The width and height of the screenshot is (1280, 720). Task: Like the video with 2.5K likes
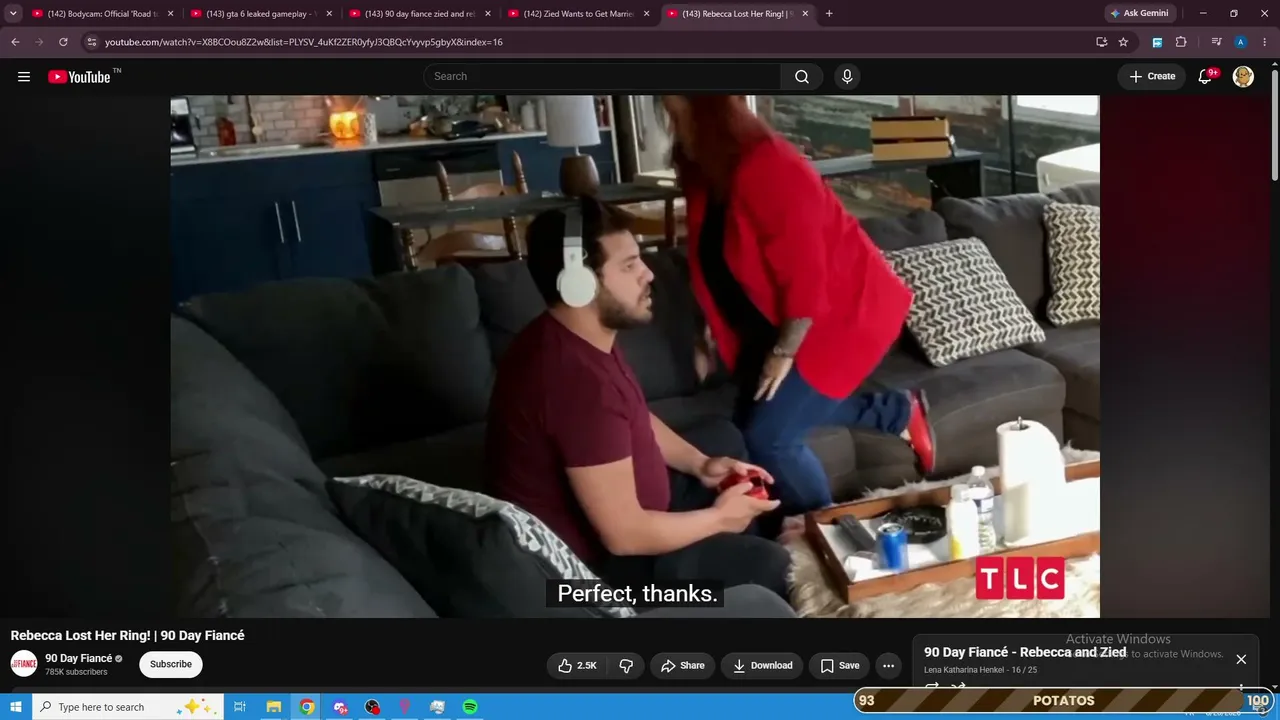pyautogui.click(x=578, y=666)
